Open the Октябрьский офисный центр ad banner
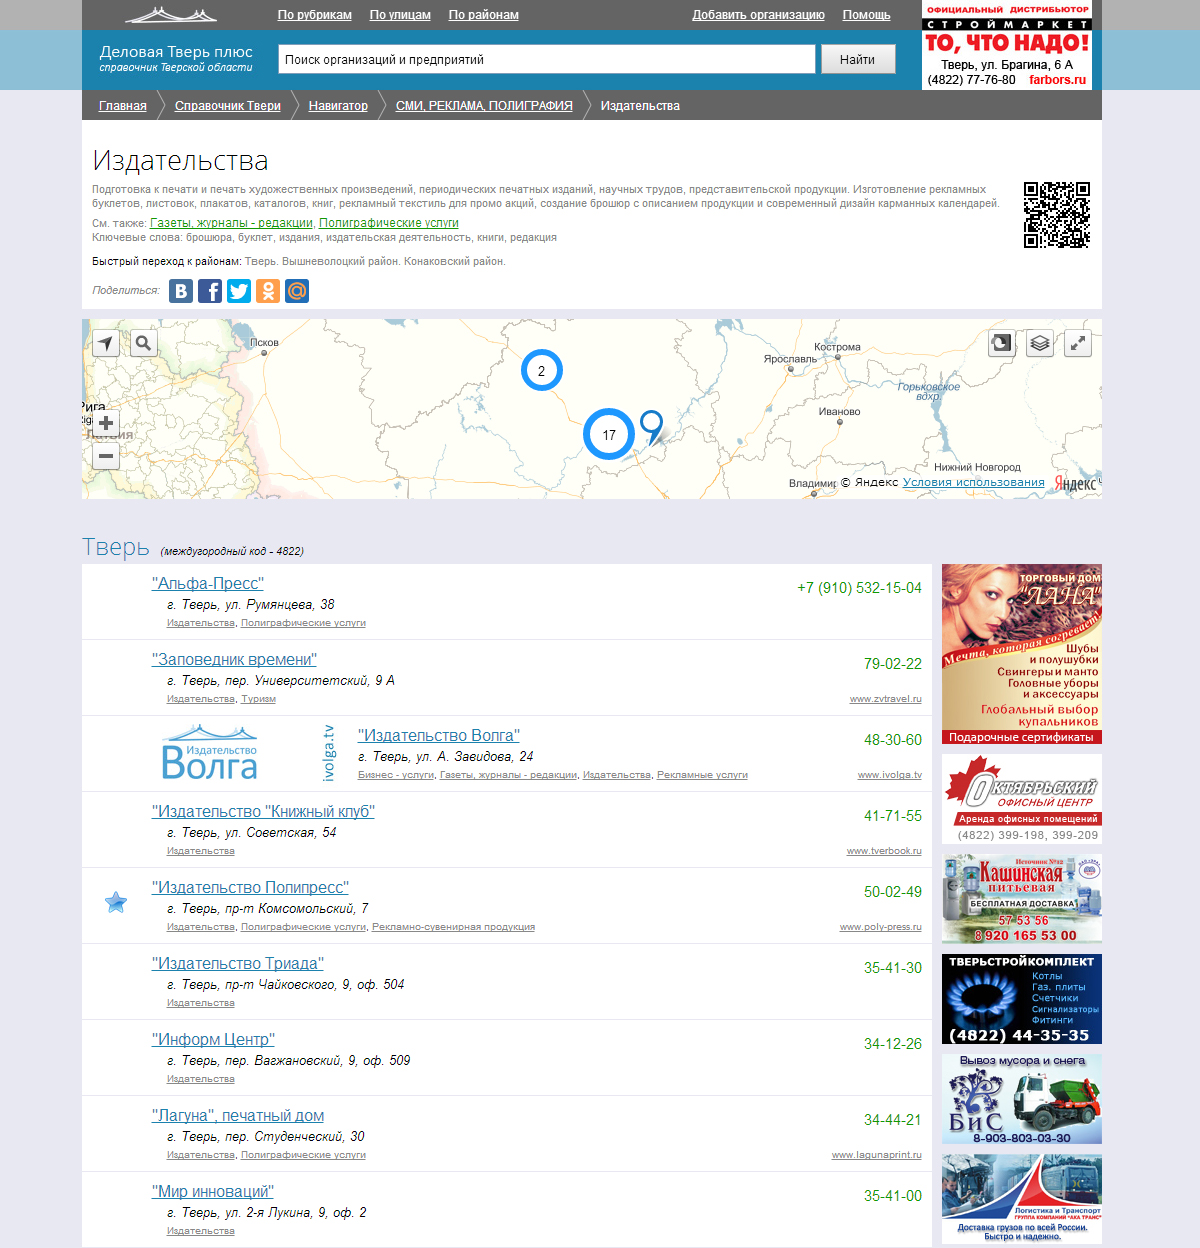 pos(1022,799)
